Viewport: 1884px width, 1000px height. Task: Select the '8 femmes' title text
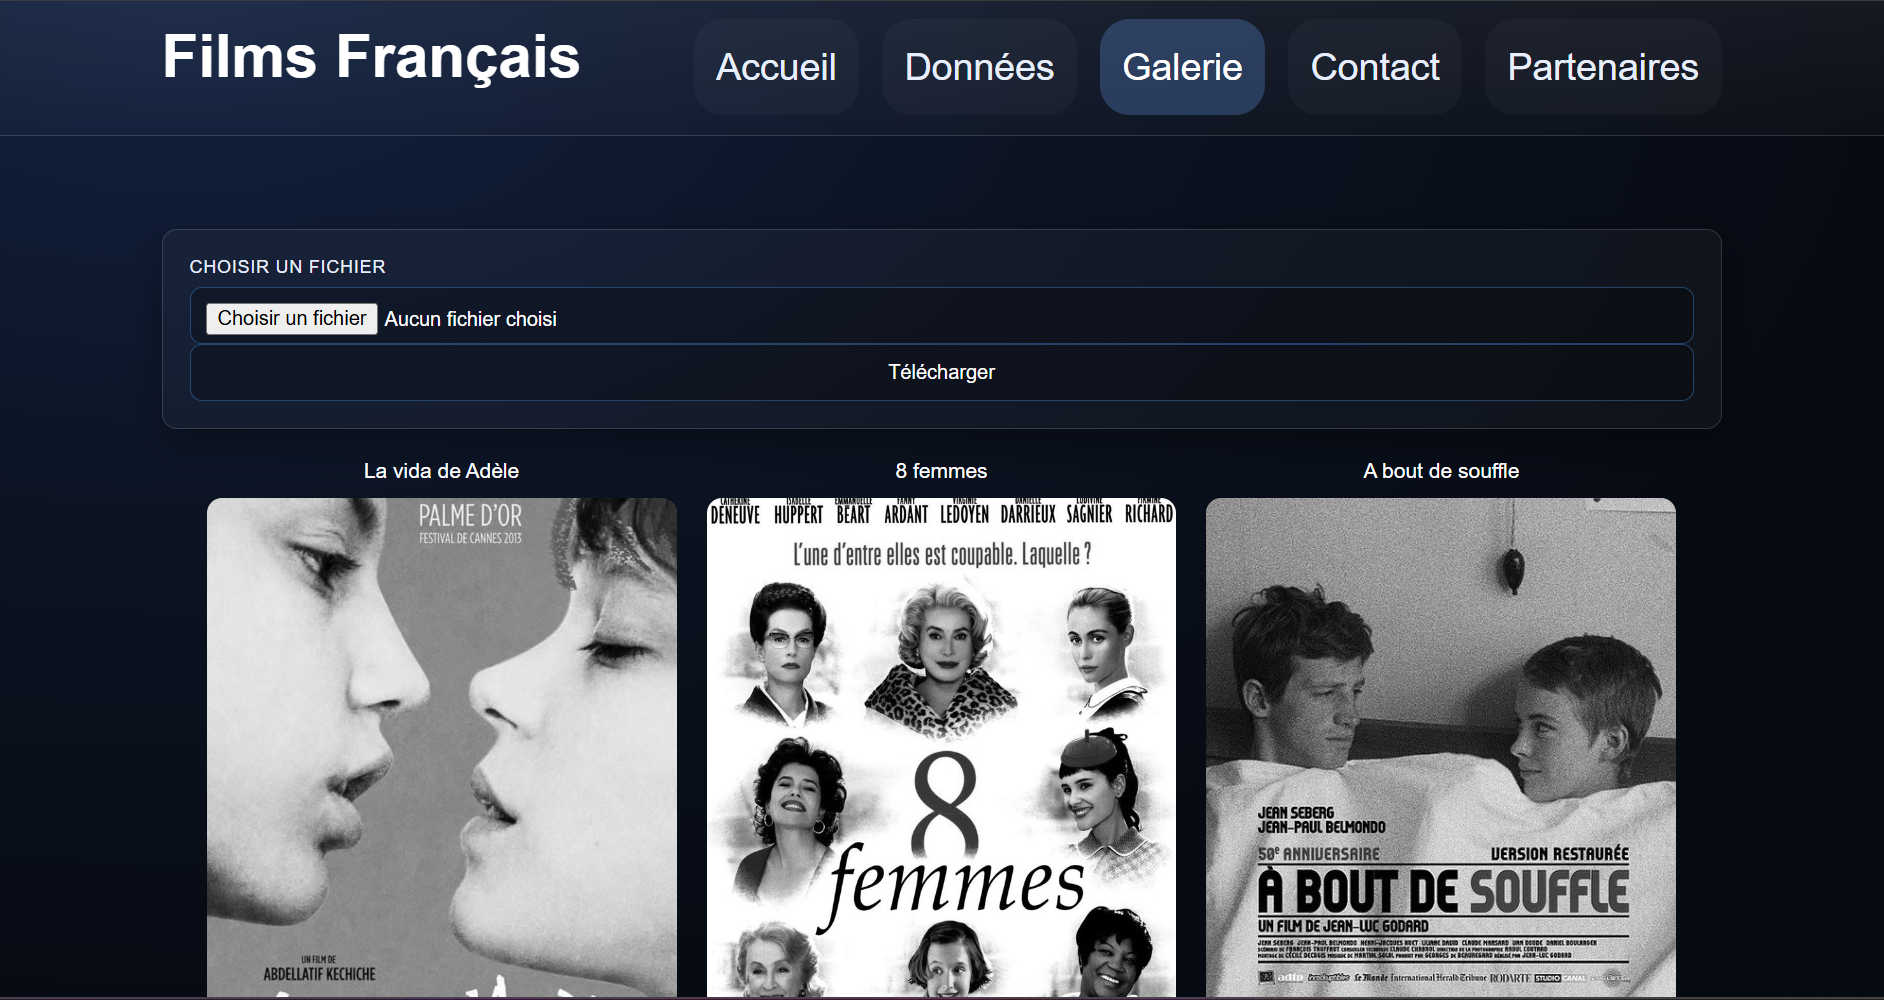pos(941,471)
